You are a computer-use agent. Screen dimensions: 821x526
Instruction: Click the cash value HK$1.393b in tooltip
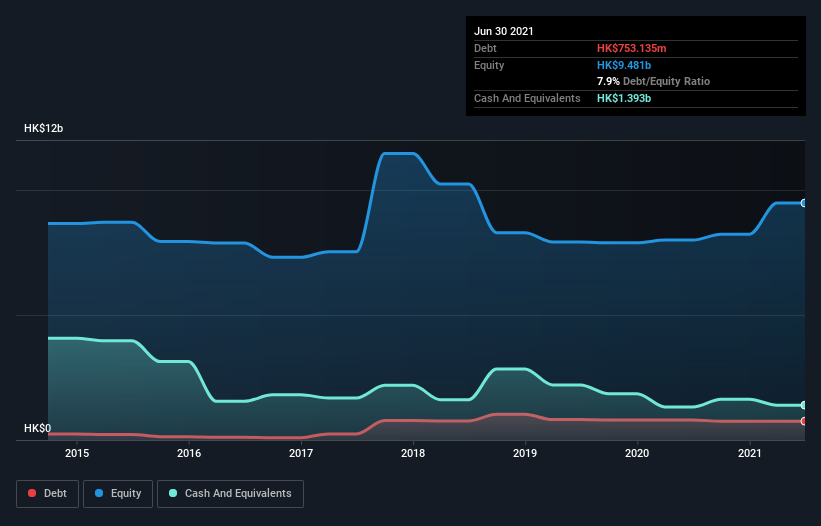pos(624,98)
